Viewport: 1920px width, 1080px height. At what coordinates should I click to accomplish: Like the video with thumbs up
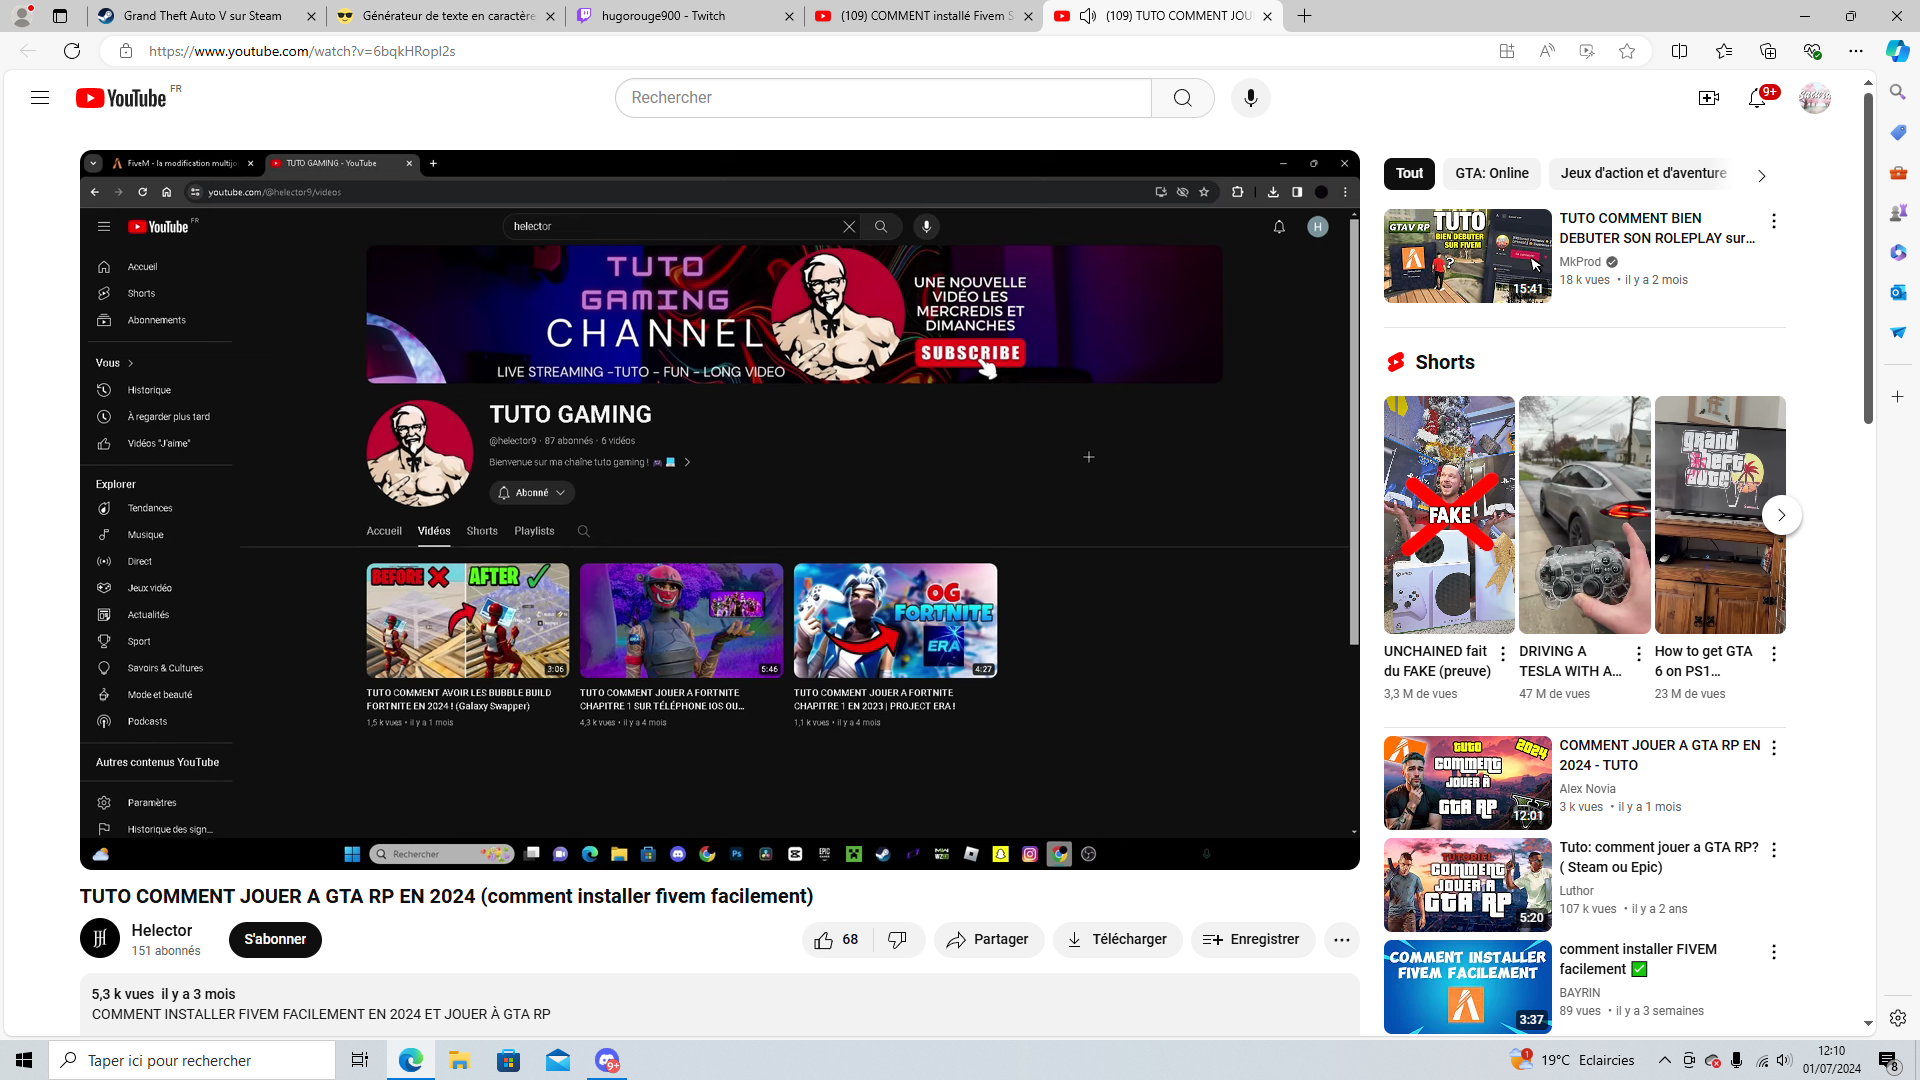coord(837,939)
